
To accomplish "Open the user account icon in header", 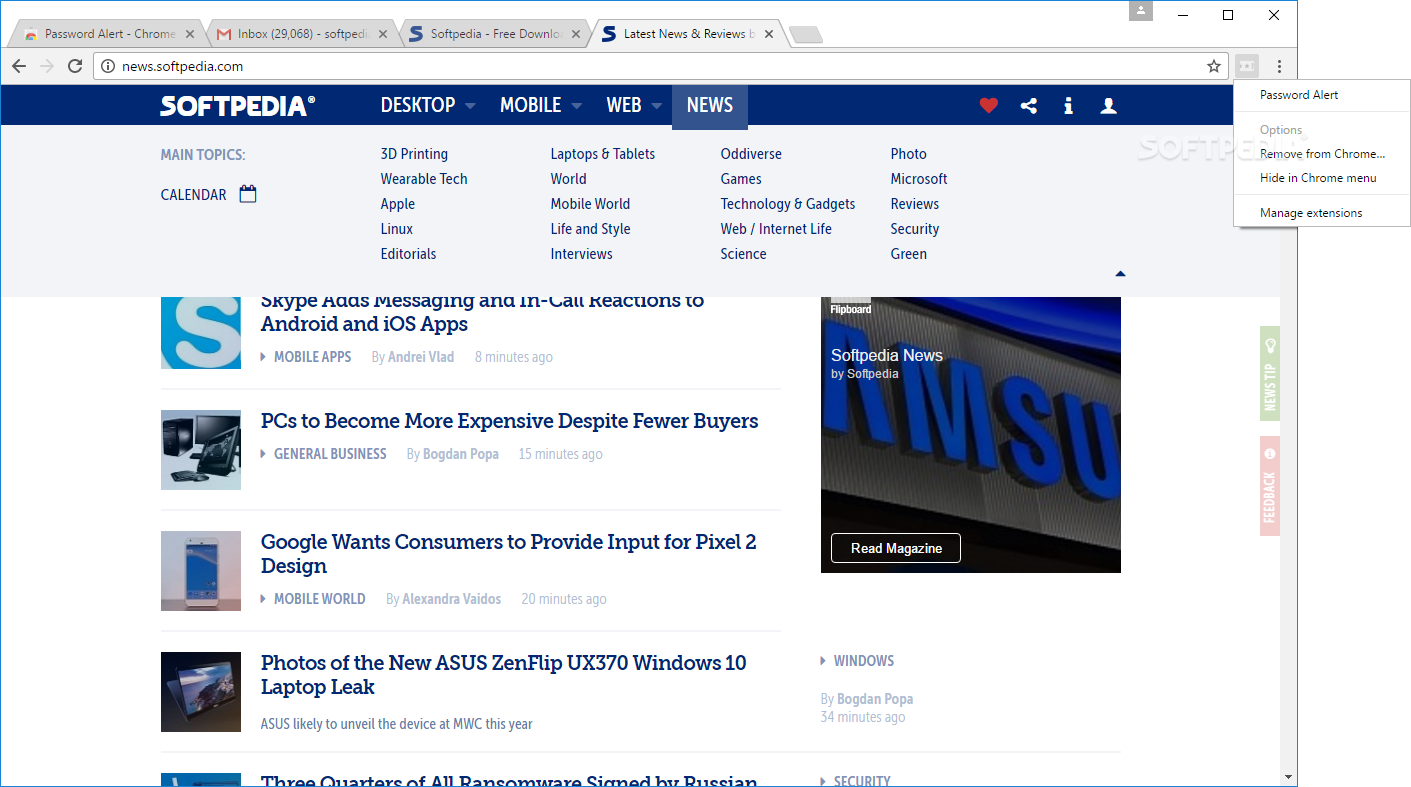I will coord(1108,105).
